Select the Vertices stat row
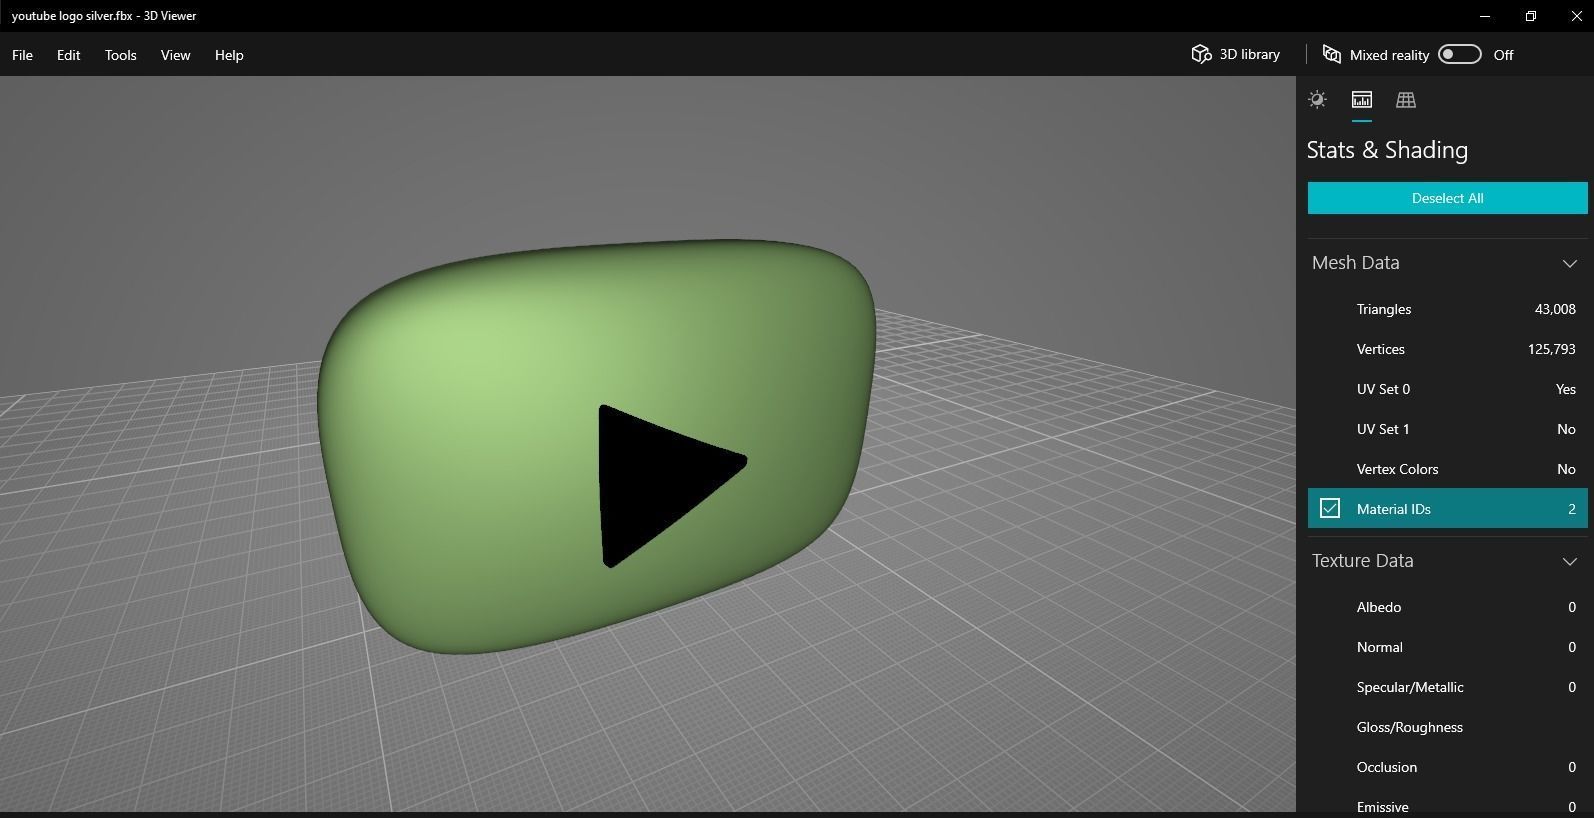 pos(1447,349)
